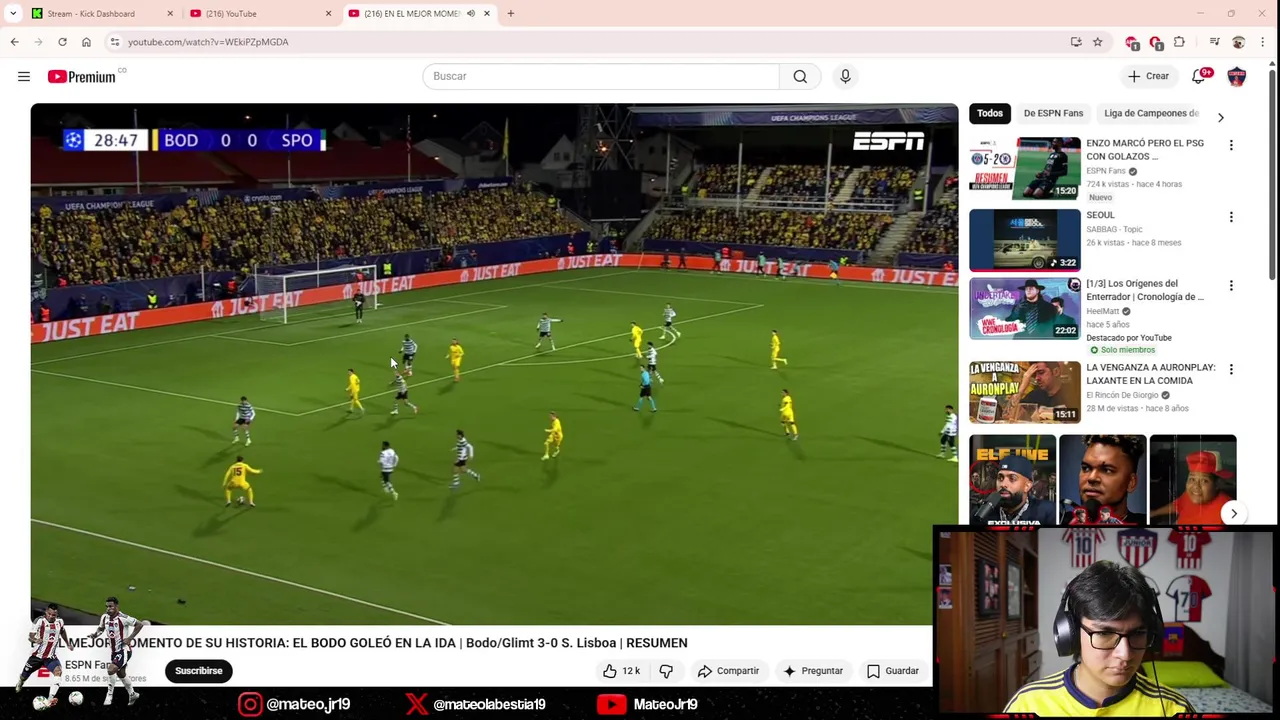The width and height of the screenshot is (1280, 720).
Task: Open the ENZO MARCÓ PERO EL PSG thumbnail
Action: pos(1025,168)
